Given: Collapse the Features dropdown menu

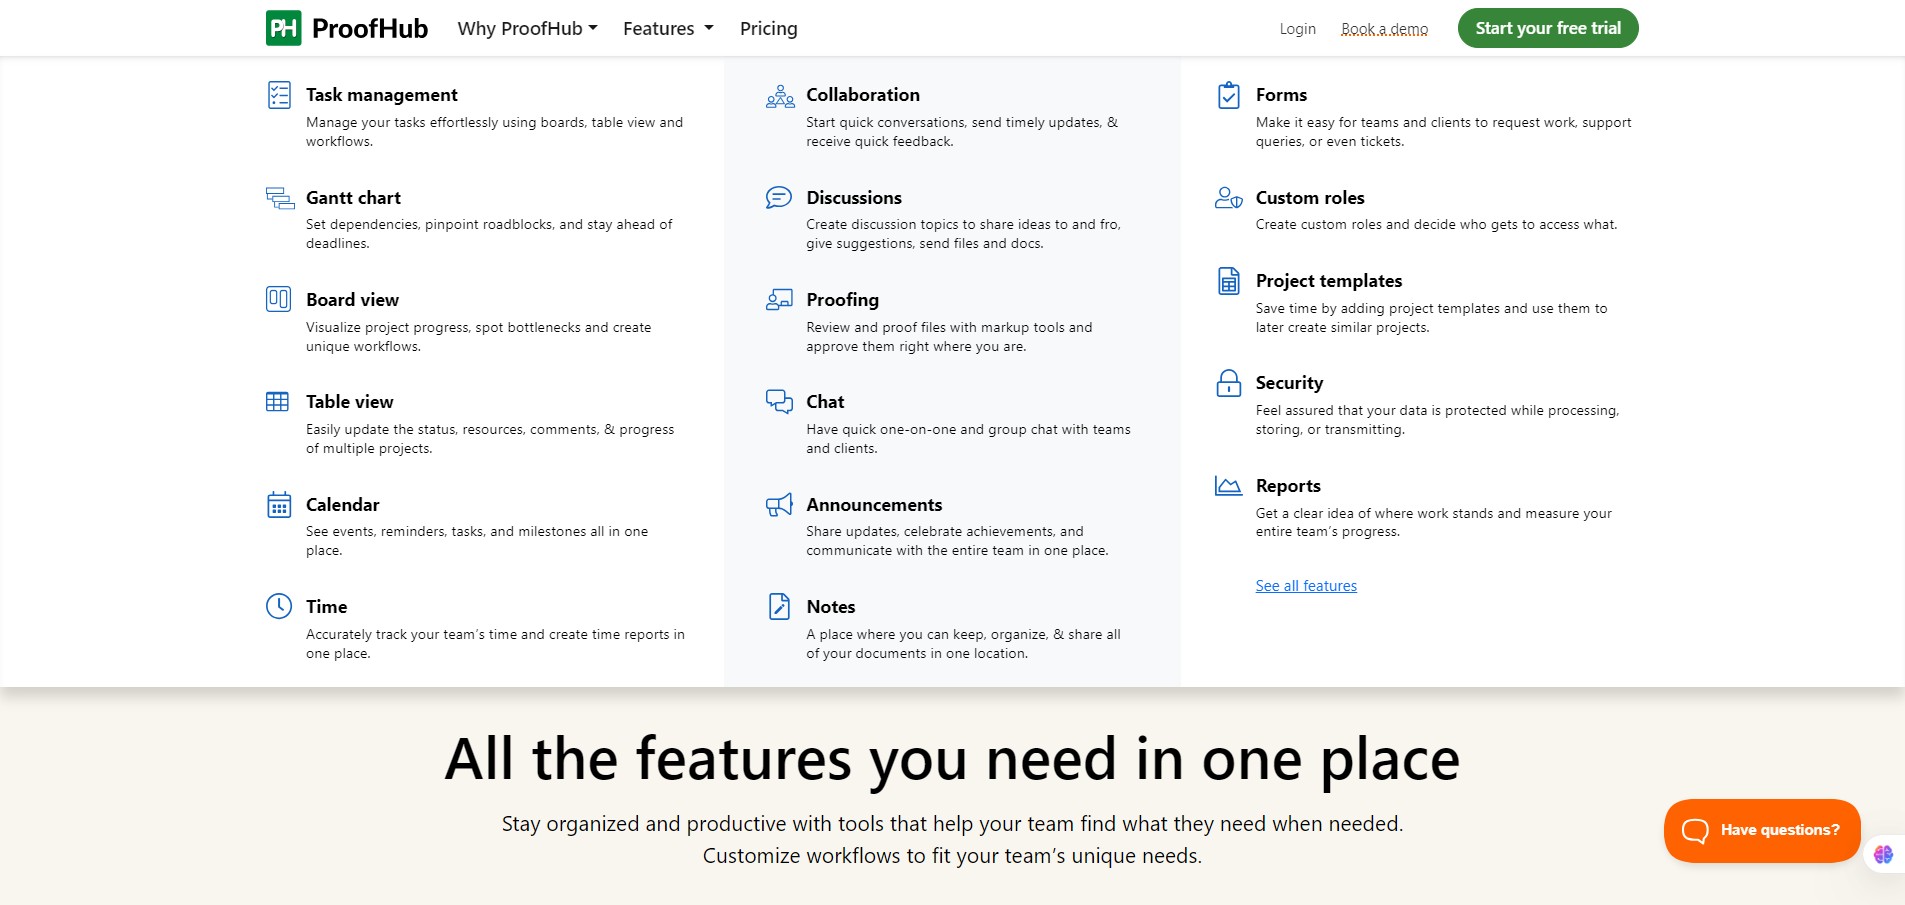Looking at the screenshot, I should click(668, 28).
